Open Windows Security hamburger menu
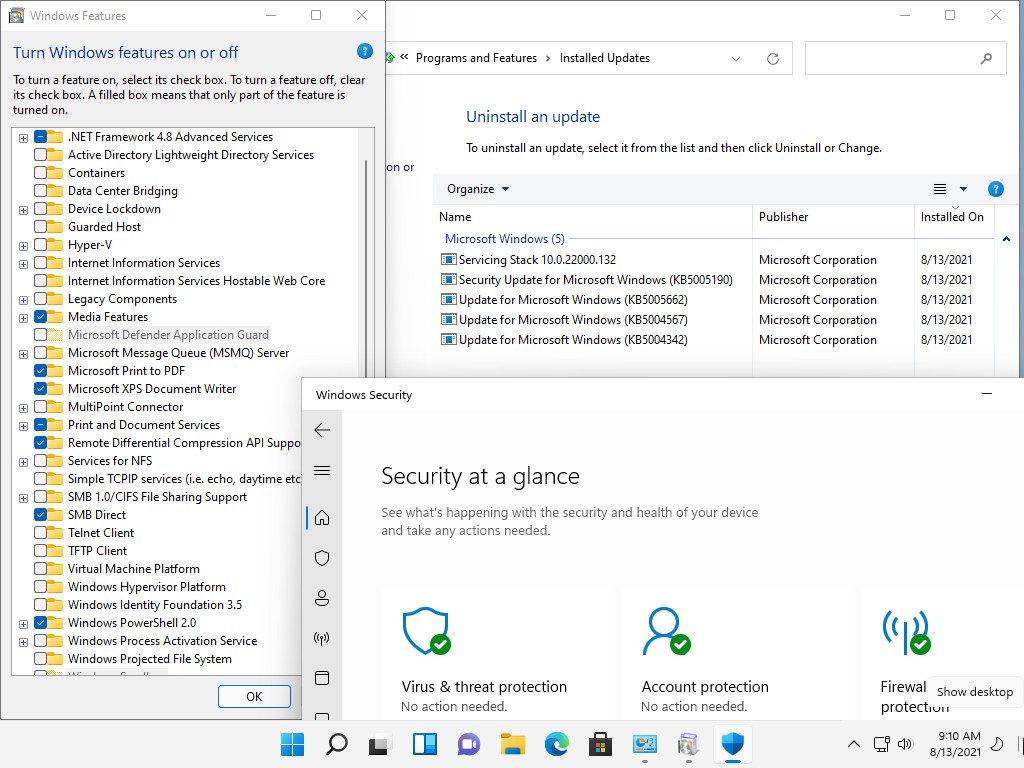The width and height of the screenshot is (1024, 768). [322, 471]
